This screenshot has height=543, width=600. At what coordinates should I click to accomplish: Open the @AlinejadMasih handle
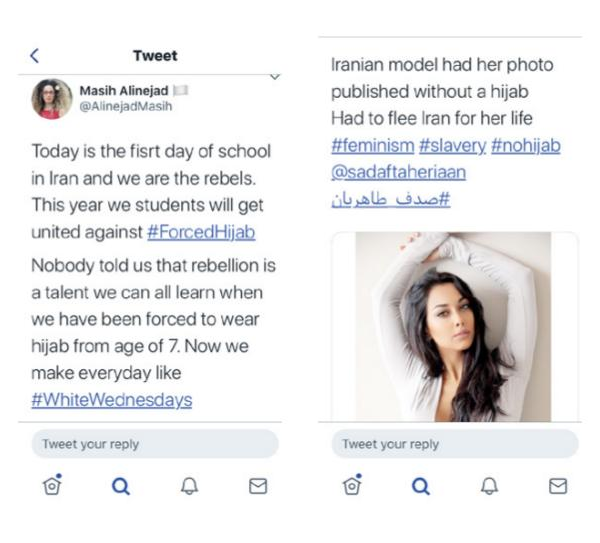pos(126,106)
